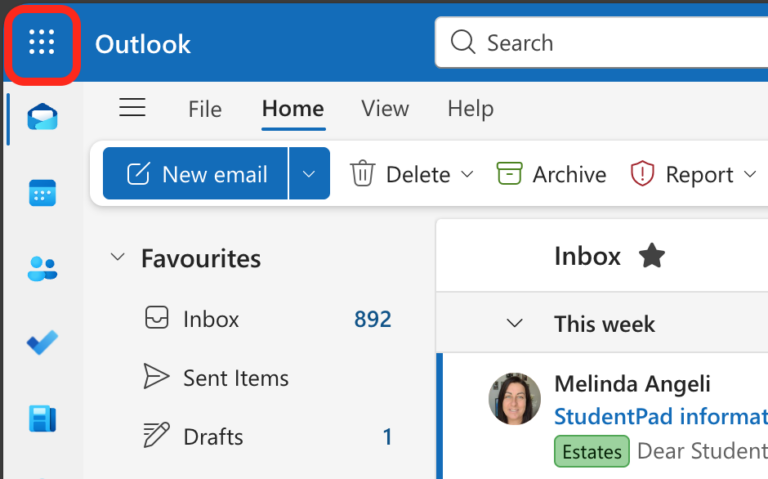Screen dimensions: 768x479
Task: Open the Calendar from the sidebar
Action: 42,193
